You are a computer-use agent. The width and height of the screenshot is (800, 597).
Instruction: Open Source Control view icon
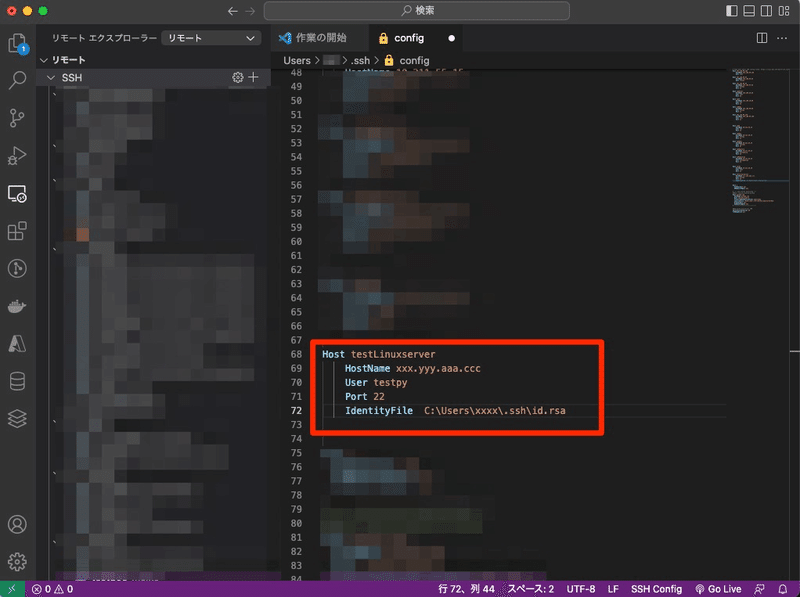[17, 118]
